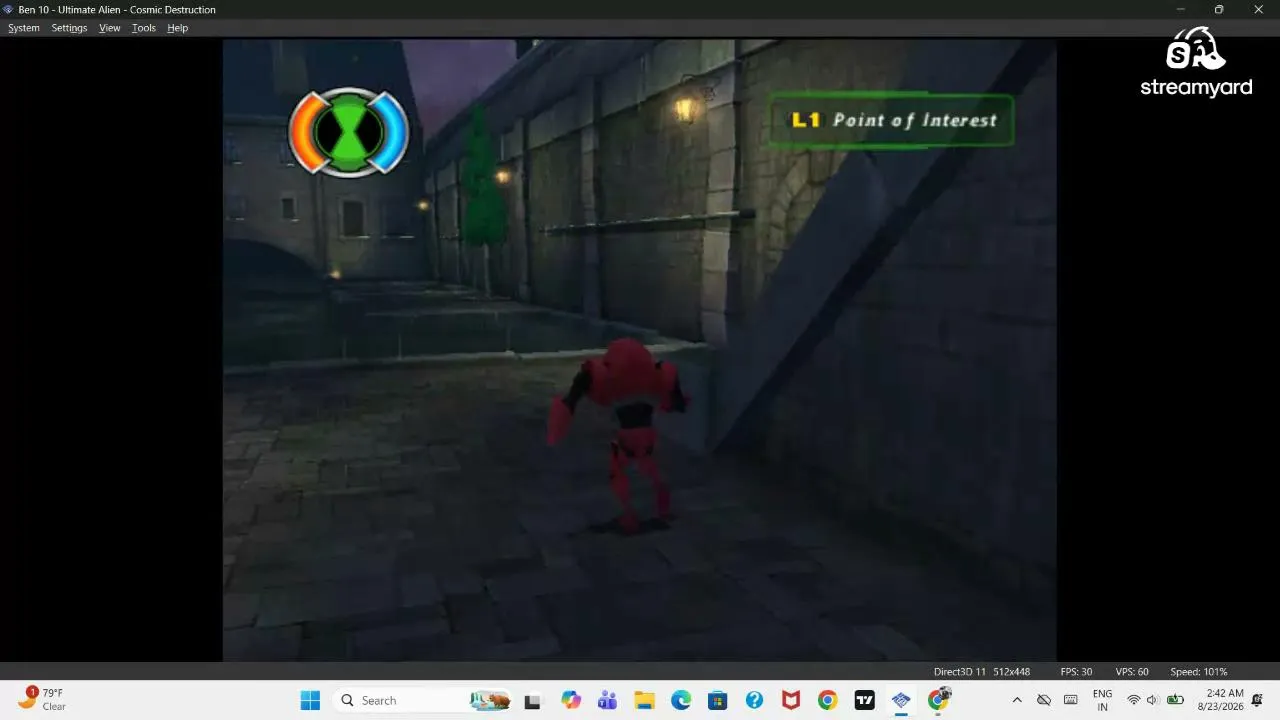
Task: Open TradingView from the taskbar
Action: (x=864, y=701)
